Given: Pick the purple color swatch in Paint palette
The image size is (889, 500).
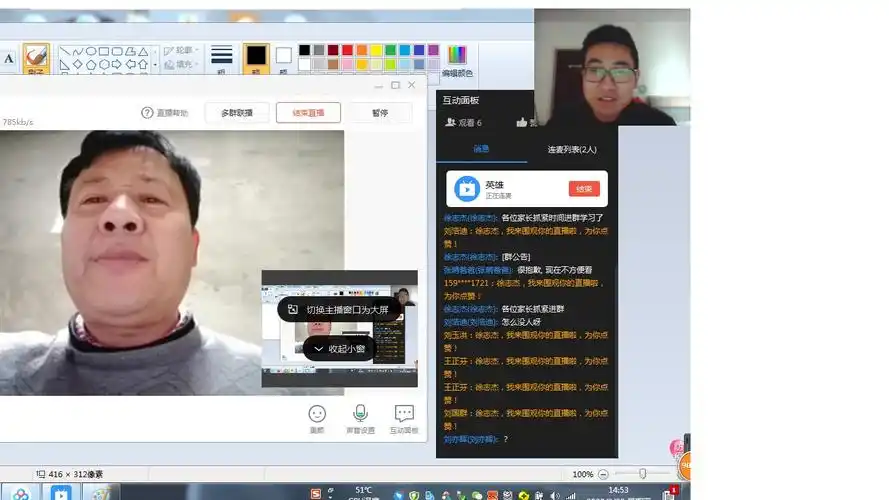Looking at the screenshot, I should [x=433, y=50].
